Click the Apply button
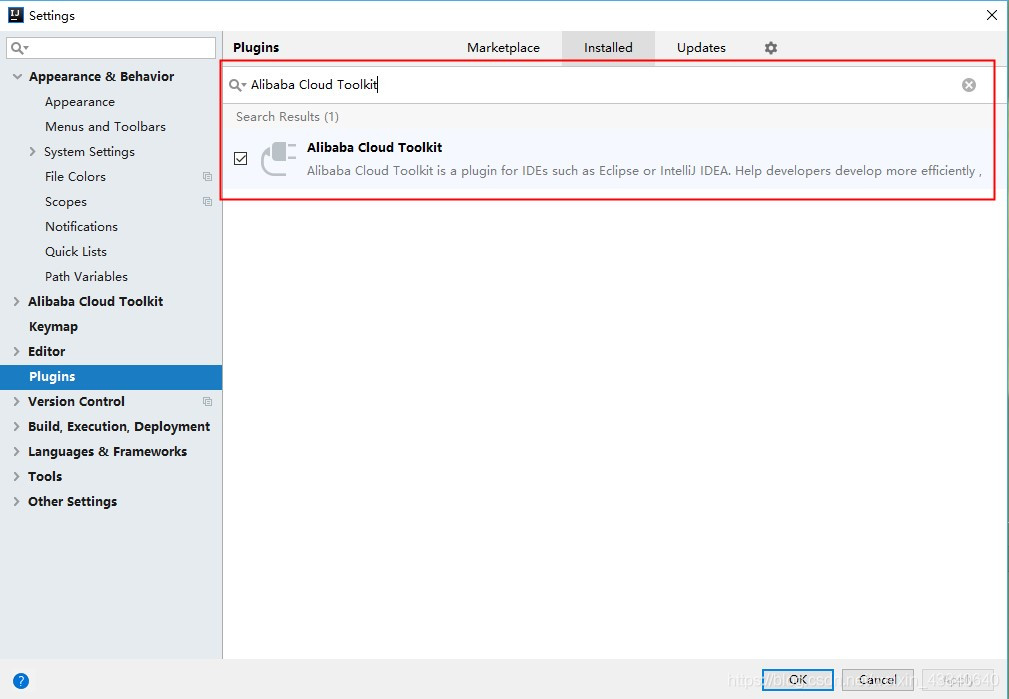 coord(958,680)
